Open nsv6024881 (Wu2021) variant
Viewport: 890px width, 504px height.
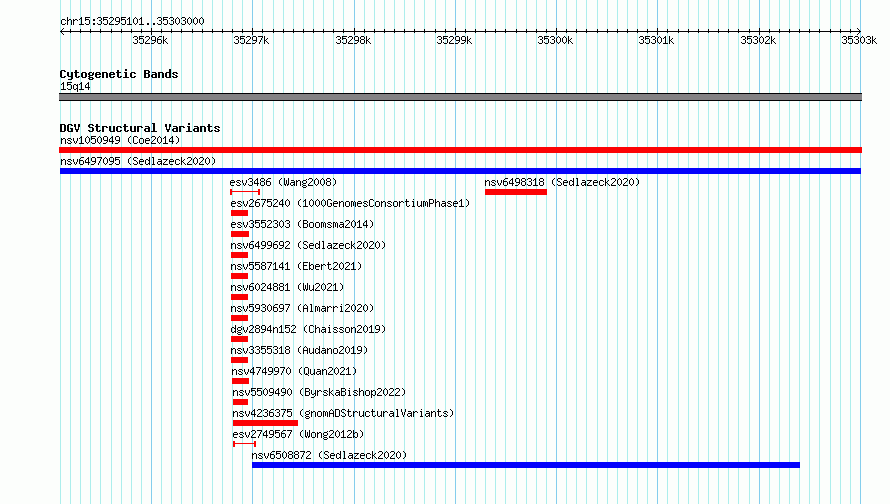(x=287, y=287)
